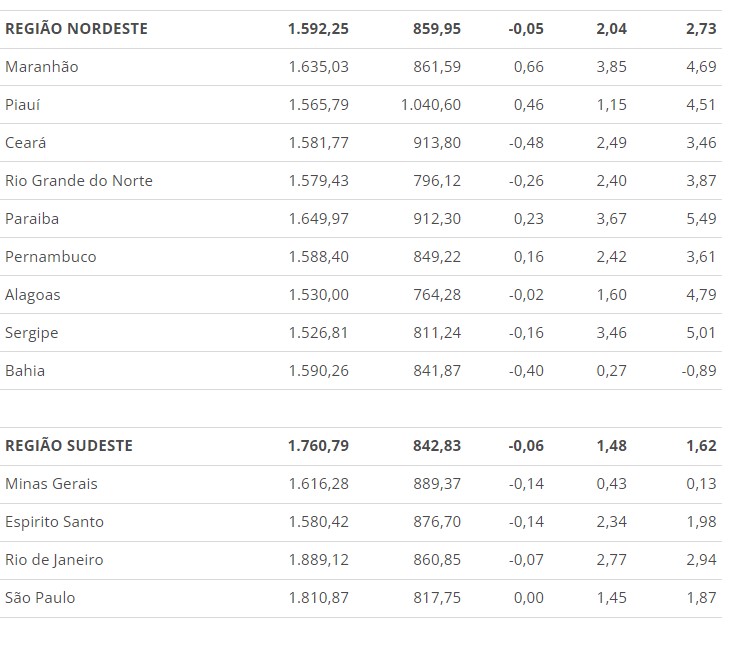Click the Piauí state name
The image size is (731, 645).
[22, 105]
